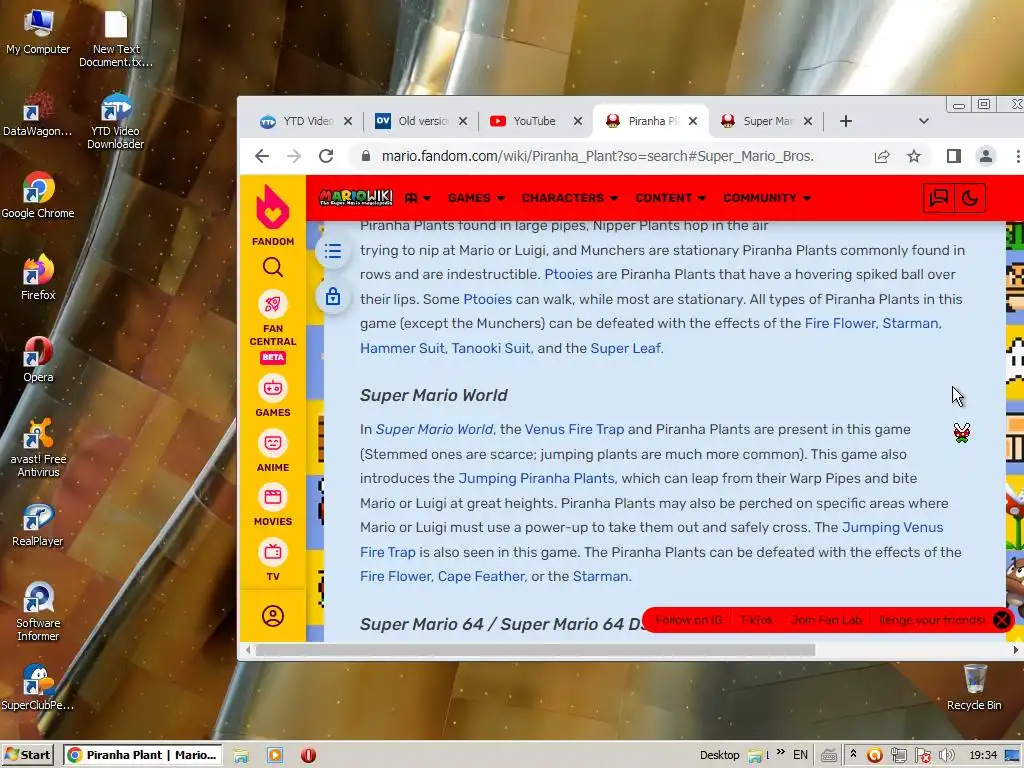The height and width of the screenshot is (768, 1024).
Task: Open the Windows Start menu
Action: tap(27, 755)
